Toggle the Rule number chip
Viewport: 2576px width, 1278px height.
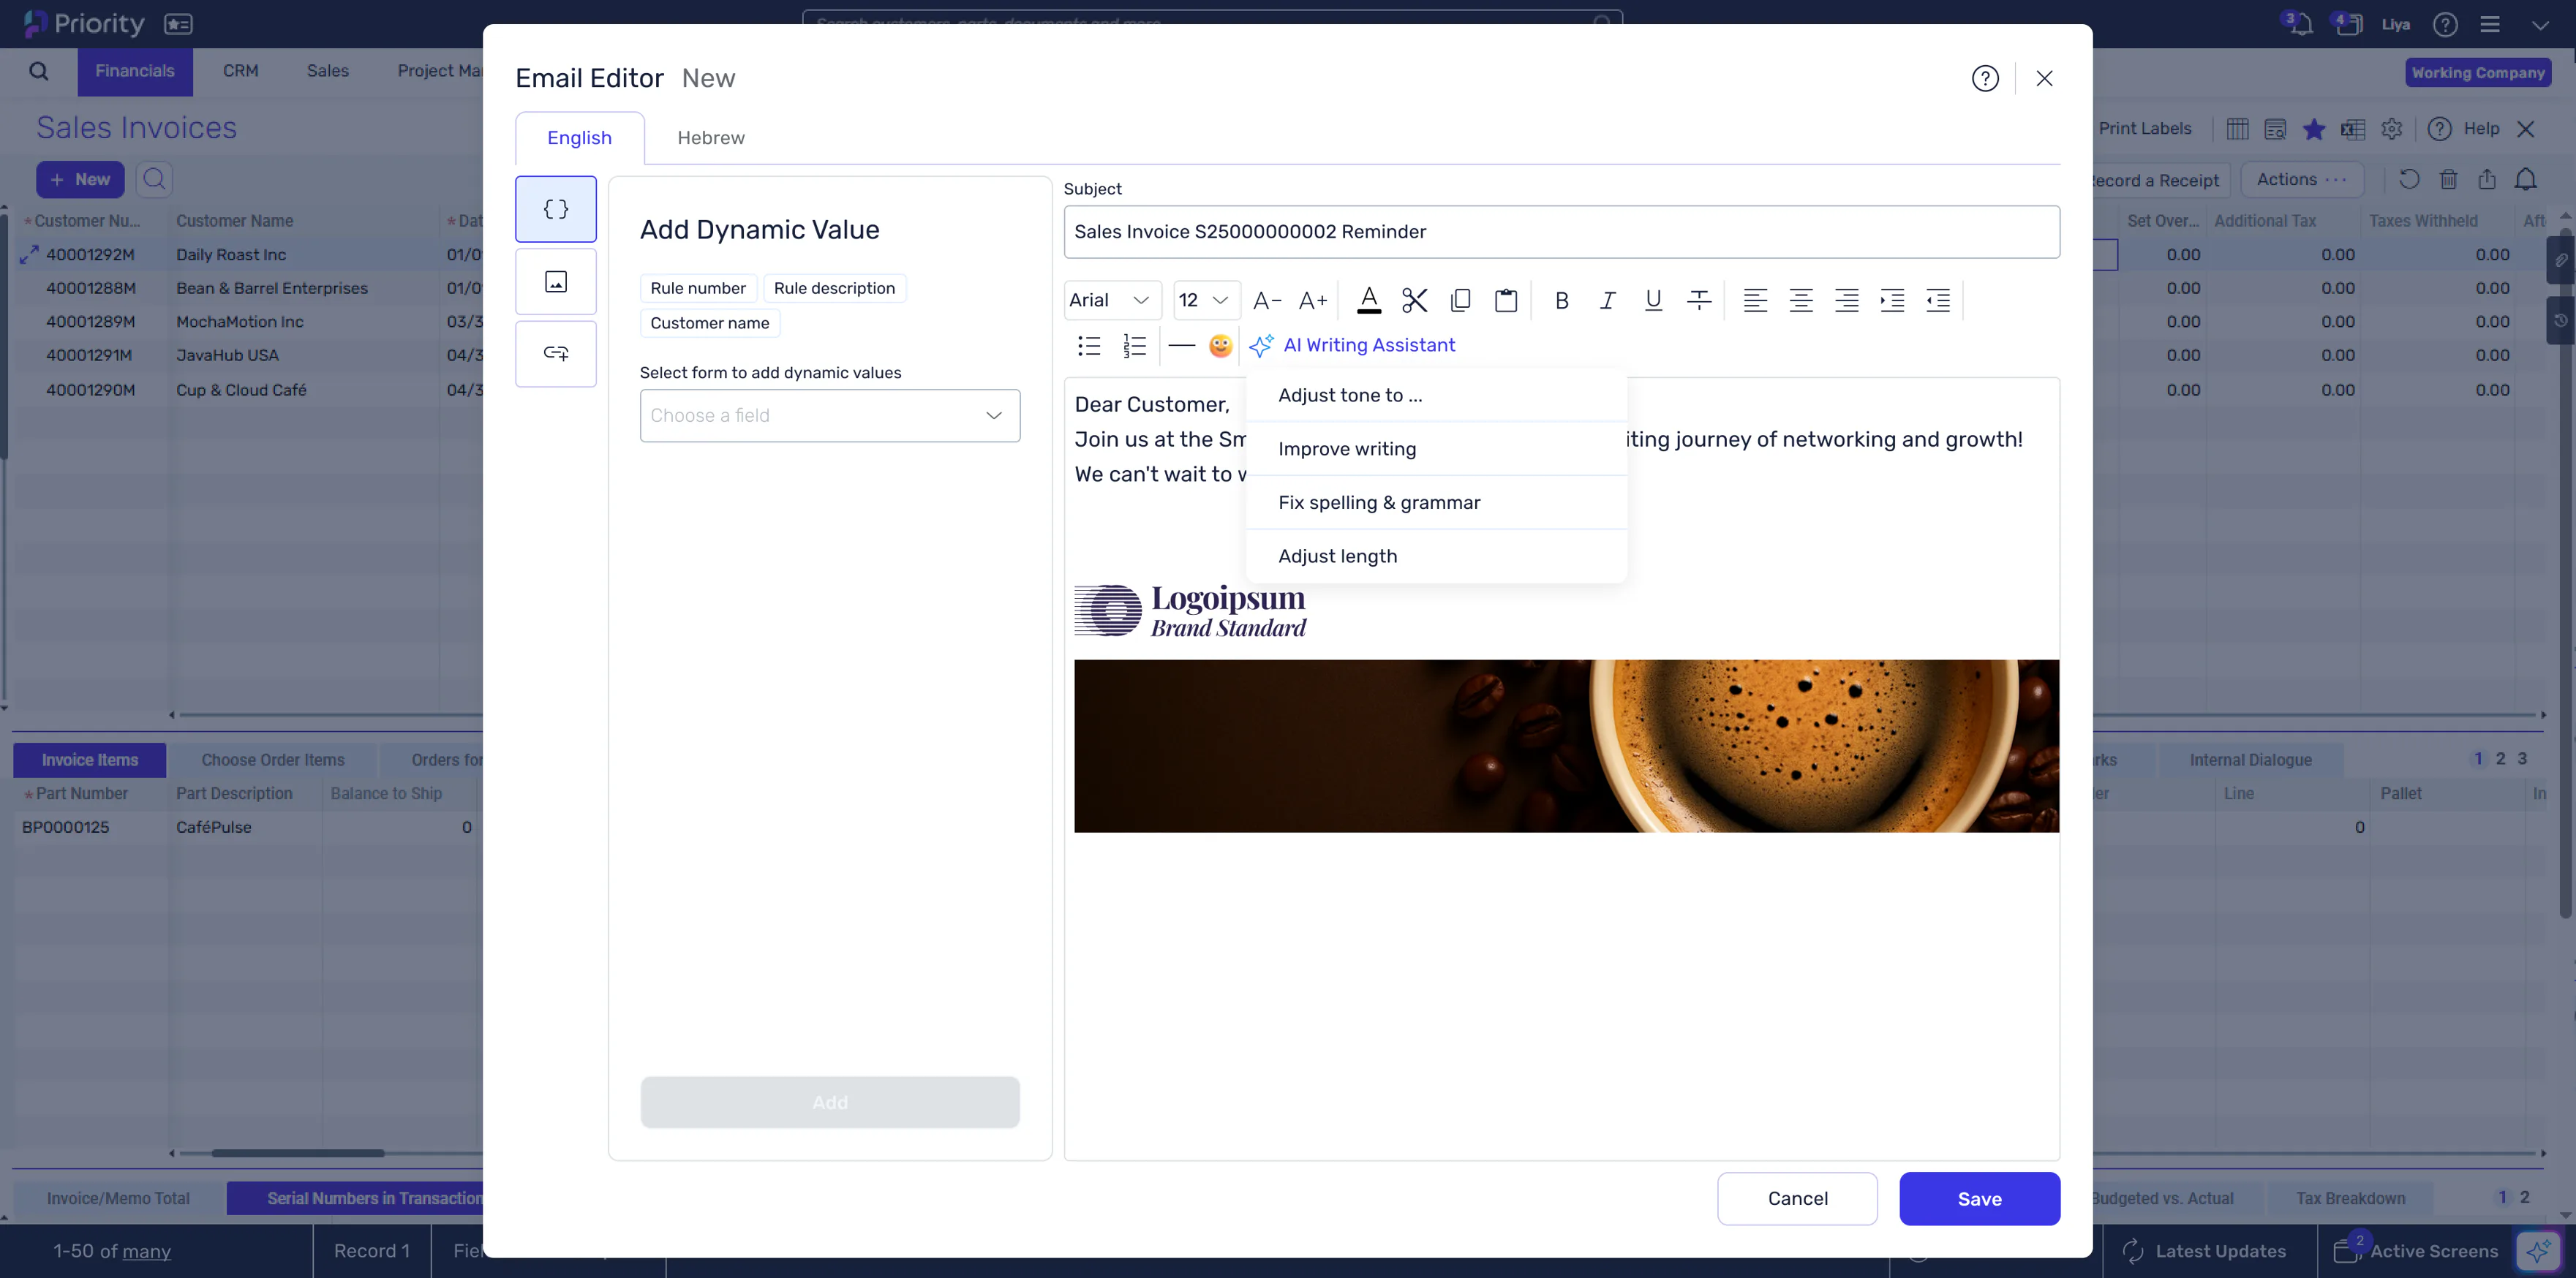[x=698, y=287]
